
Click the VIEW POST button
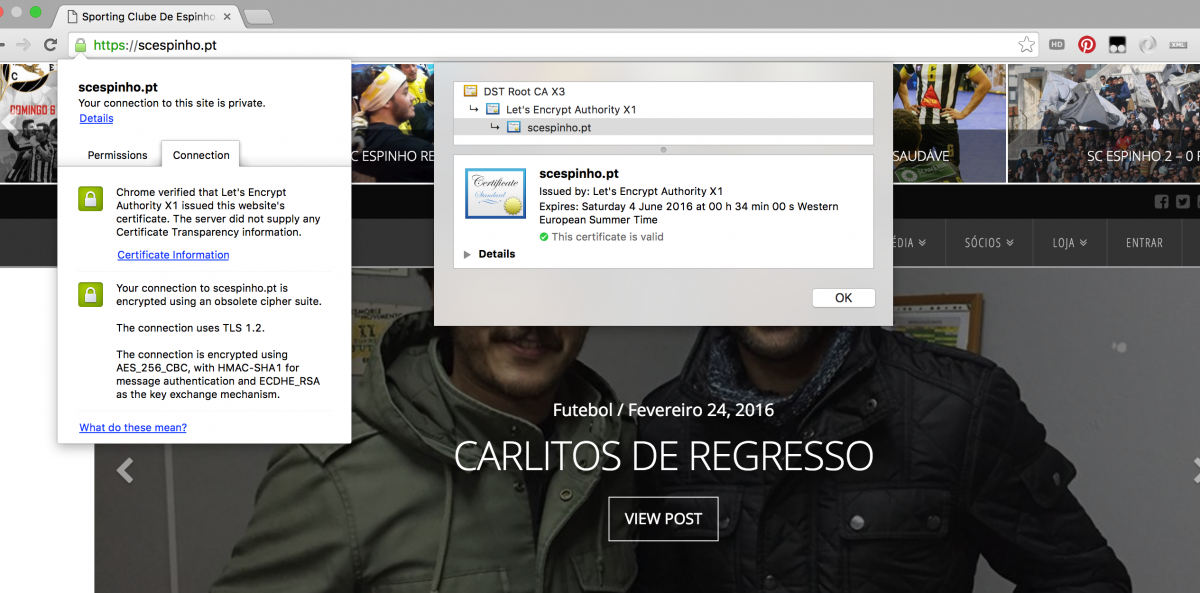coord(663,519)
